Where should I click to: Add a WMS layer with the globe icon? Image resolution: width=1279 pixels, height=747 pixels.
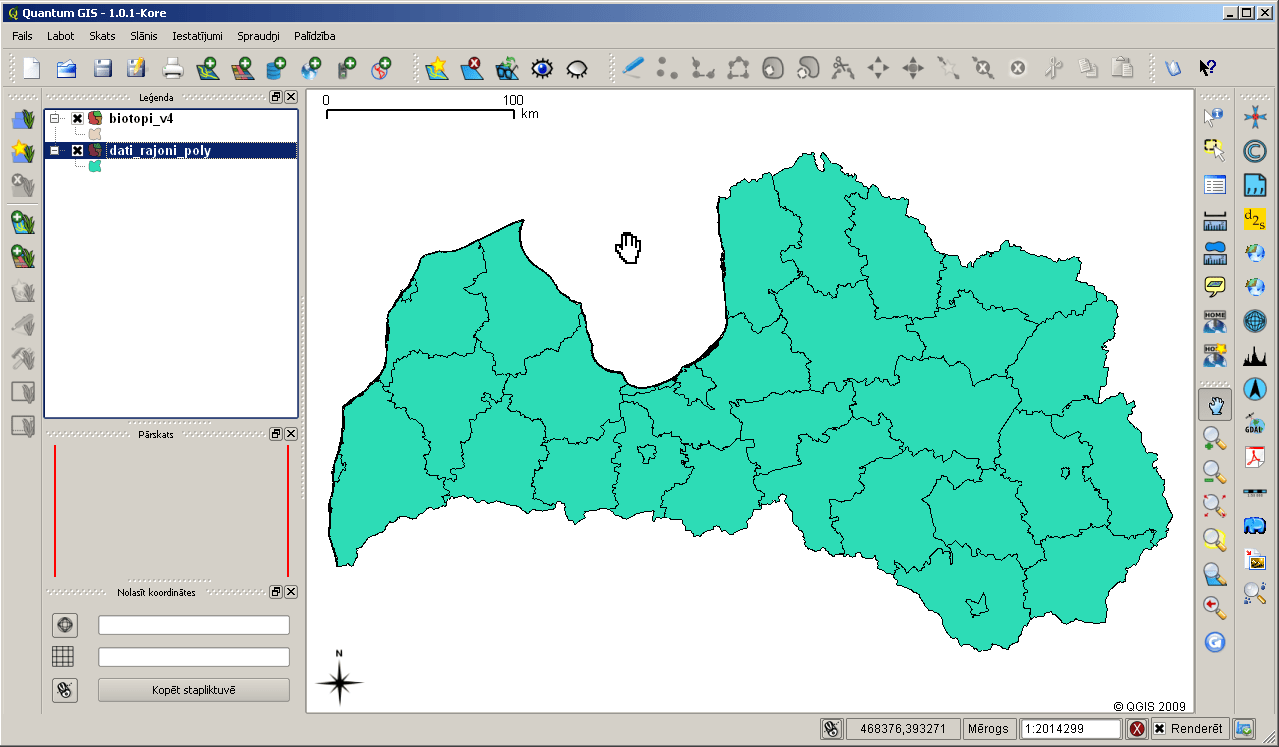(x=311, y=68)
